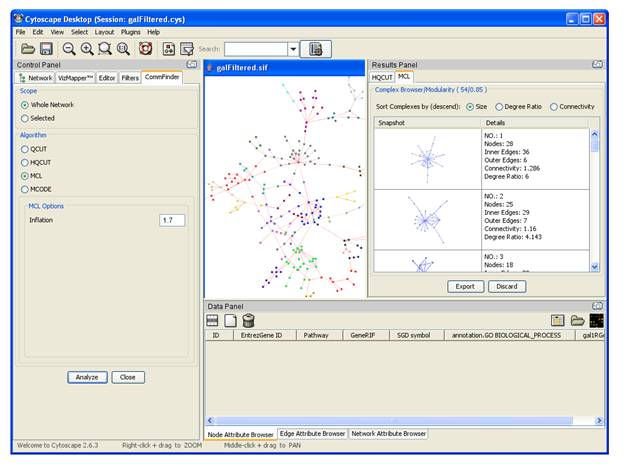Select the Whole Network scope option
The width and height of the screenshot is (624, 465).
click(x=25, y=105)
